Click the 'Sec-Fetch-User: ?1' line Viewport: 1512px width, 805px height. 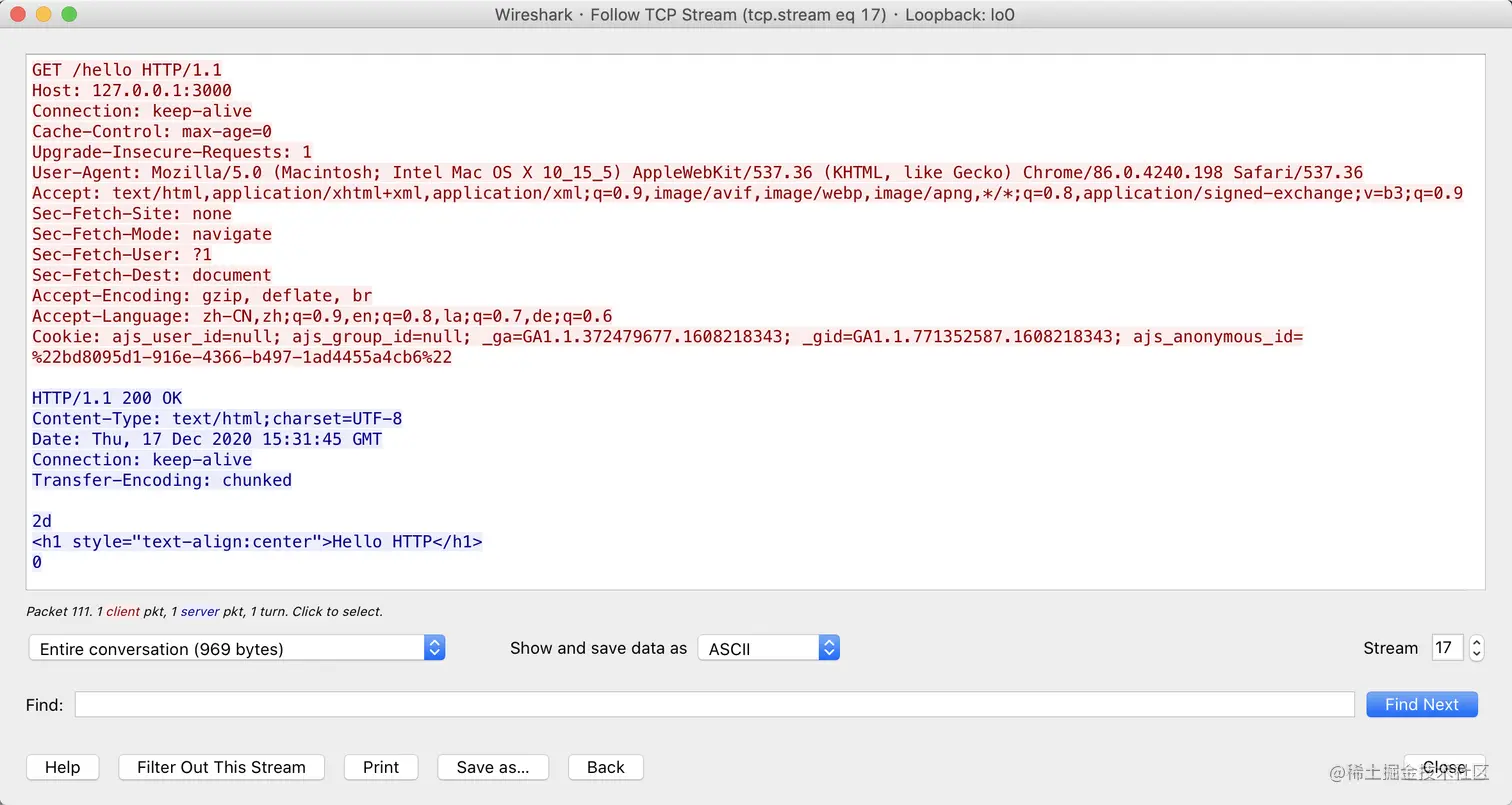122,254
